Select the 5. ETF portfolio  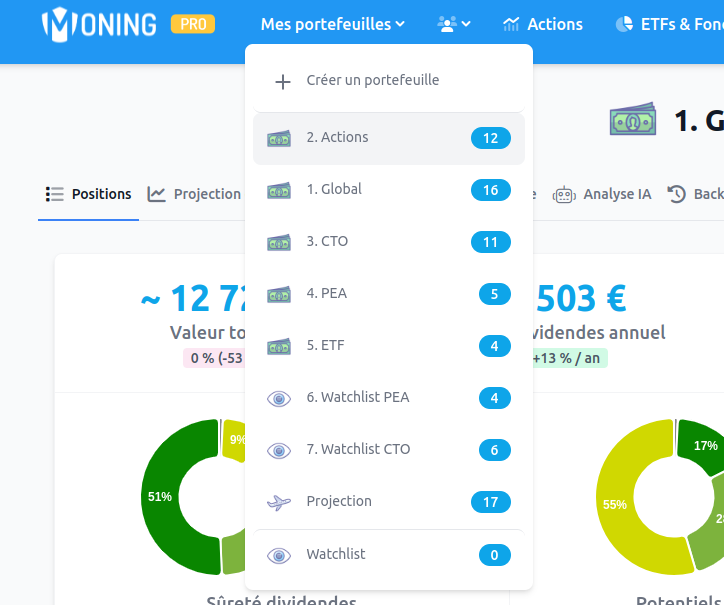point(389,346)
